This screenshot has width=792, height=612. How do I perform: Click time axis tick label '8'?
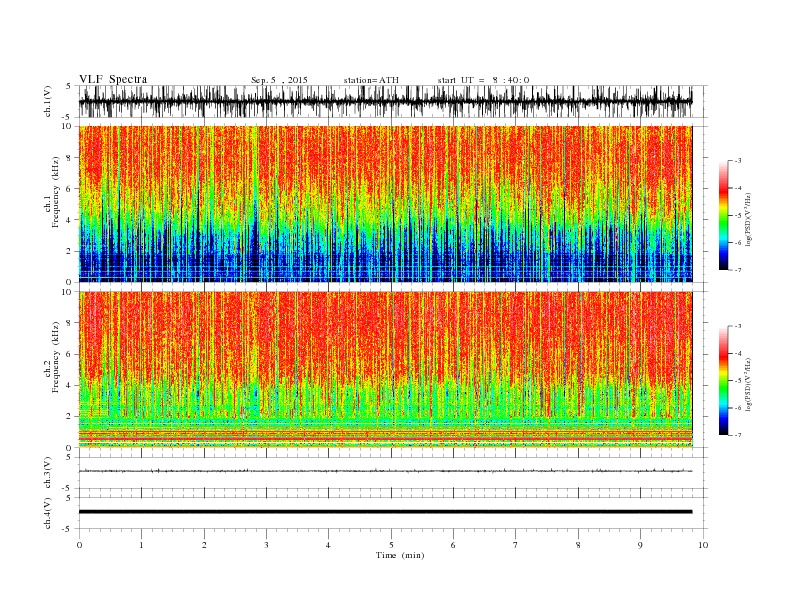pyautogui.click(x=578, y=545)
